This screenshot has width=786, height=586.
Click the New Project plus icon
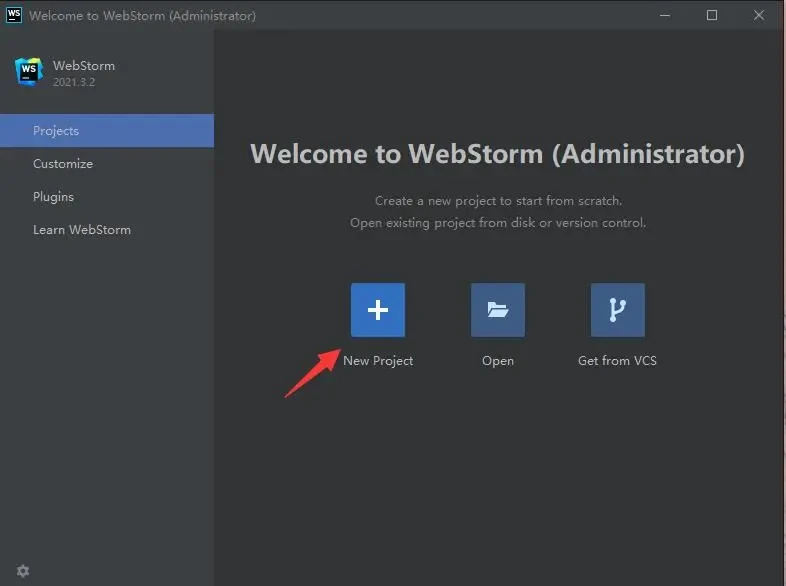pyautogui.click(x=377, y=310)
